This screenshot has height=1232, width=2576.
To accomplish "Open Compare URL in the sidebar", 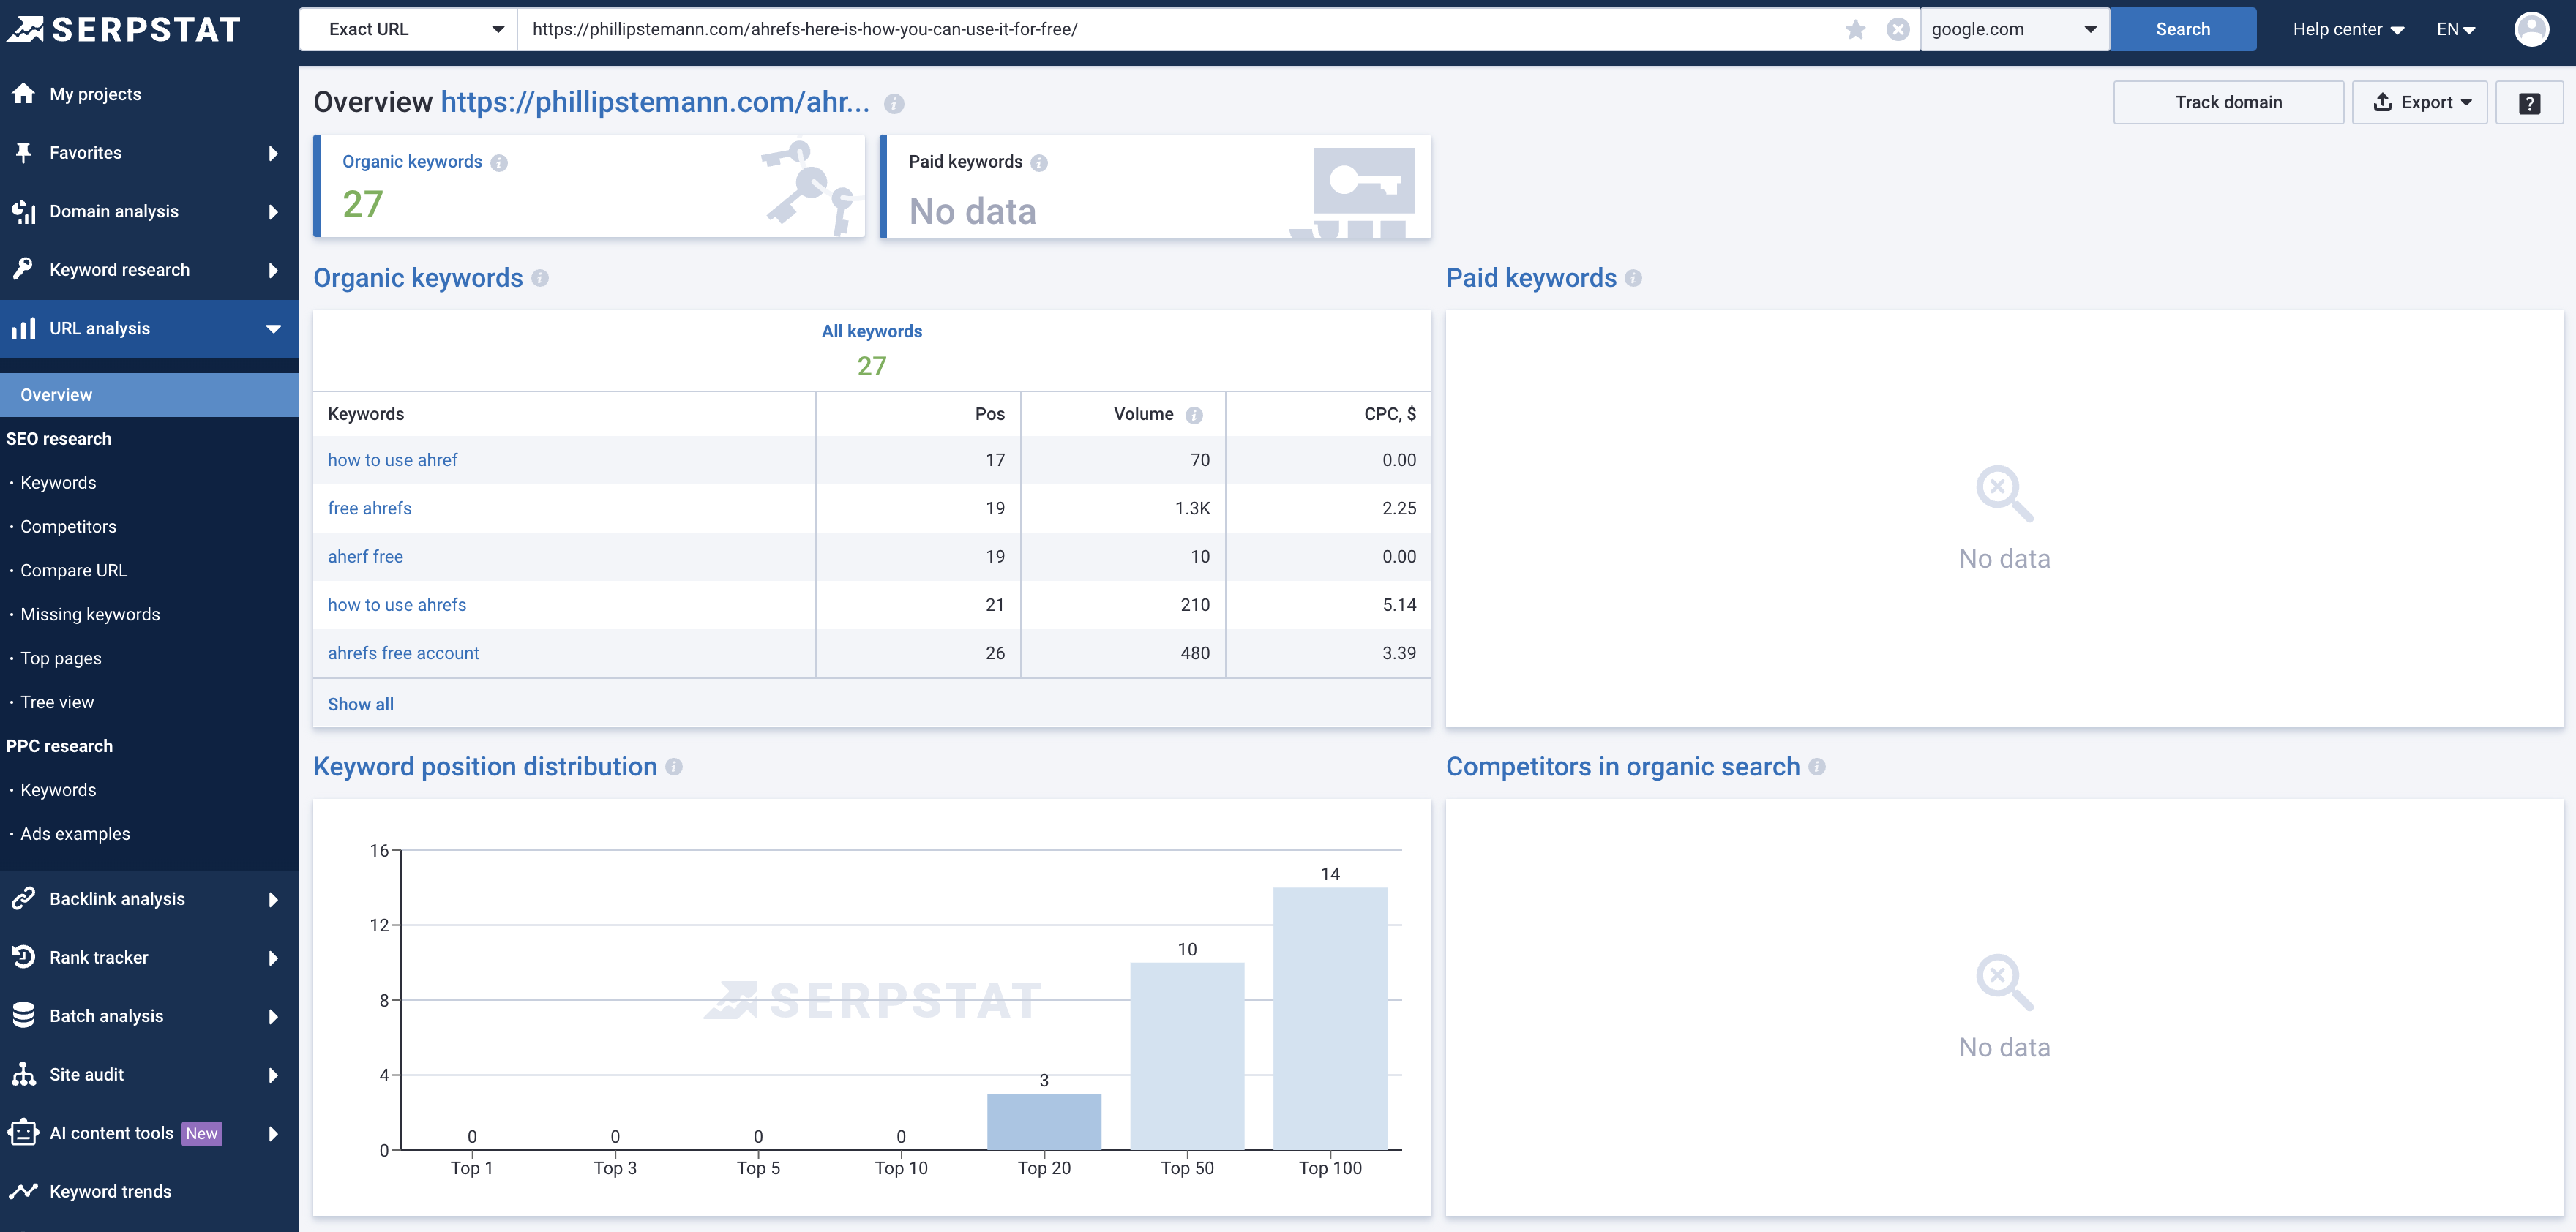I will [x=74, y=571].
